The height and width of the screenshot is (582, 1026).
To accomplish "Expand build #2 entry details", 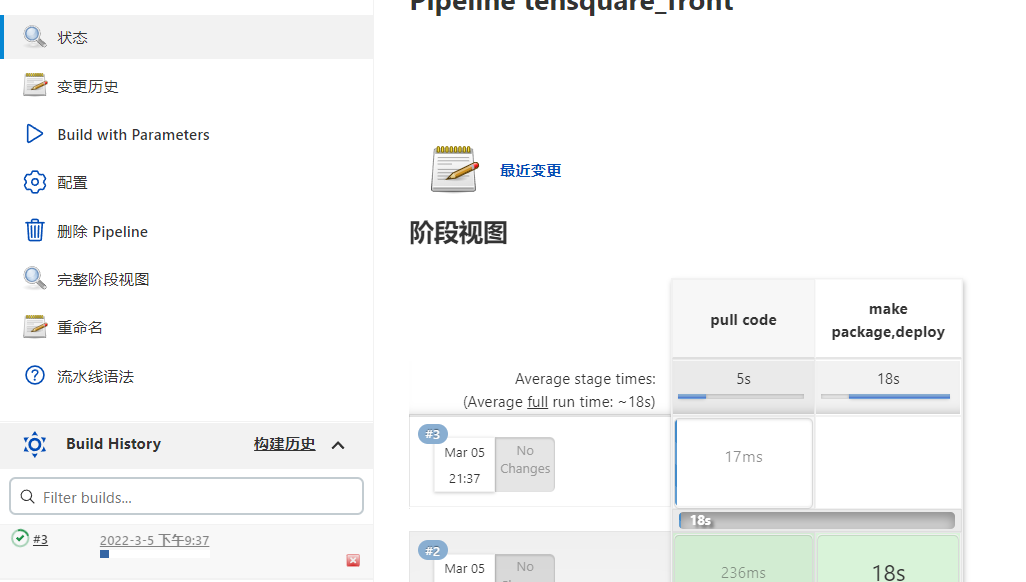I will point(432,550).
